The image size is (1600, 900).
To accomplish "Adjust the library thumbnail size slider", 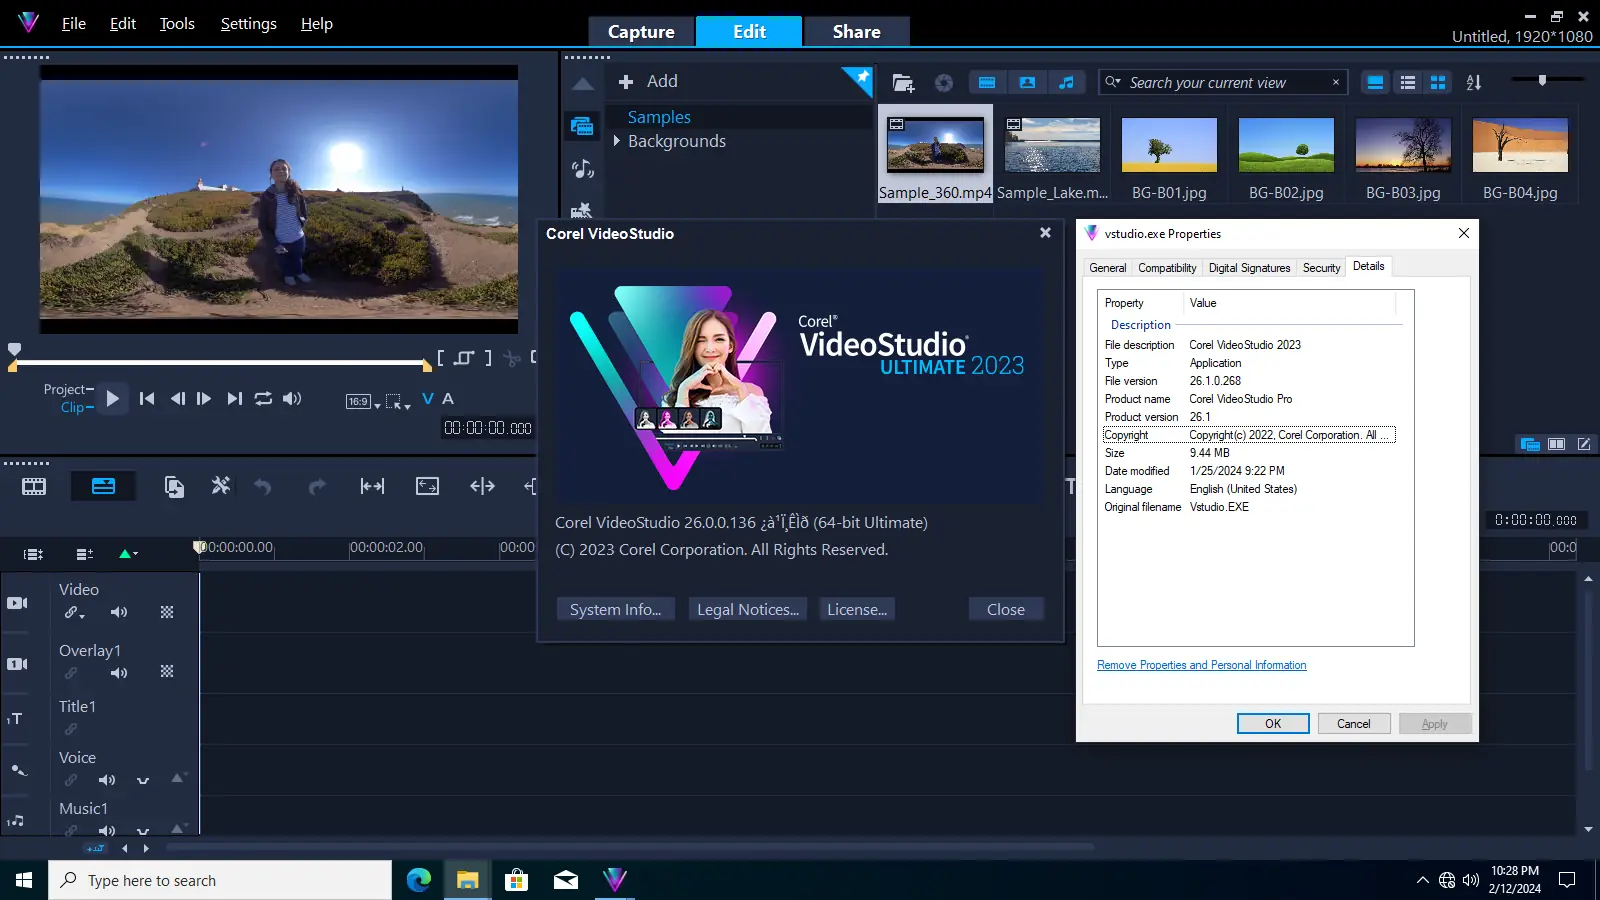I will [1542, 80].
